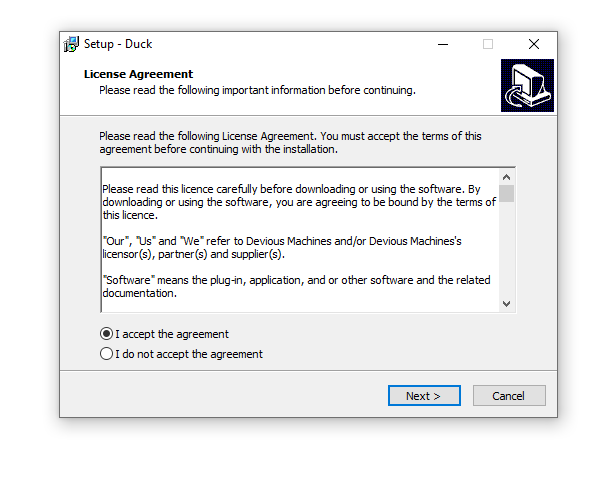Click the license text scrollbar thumb
The width and height of the screenshot is (612, 483).
tap(507, 194)
